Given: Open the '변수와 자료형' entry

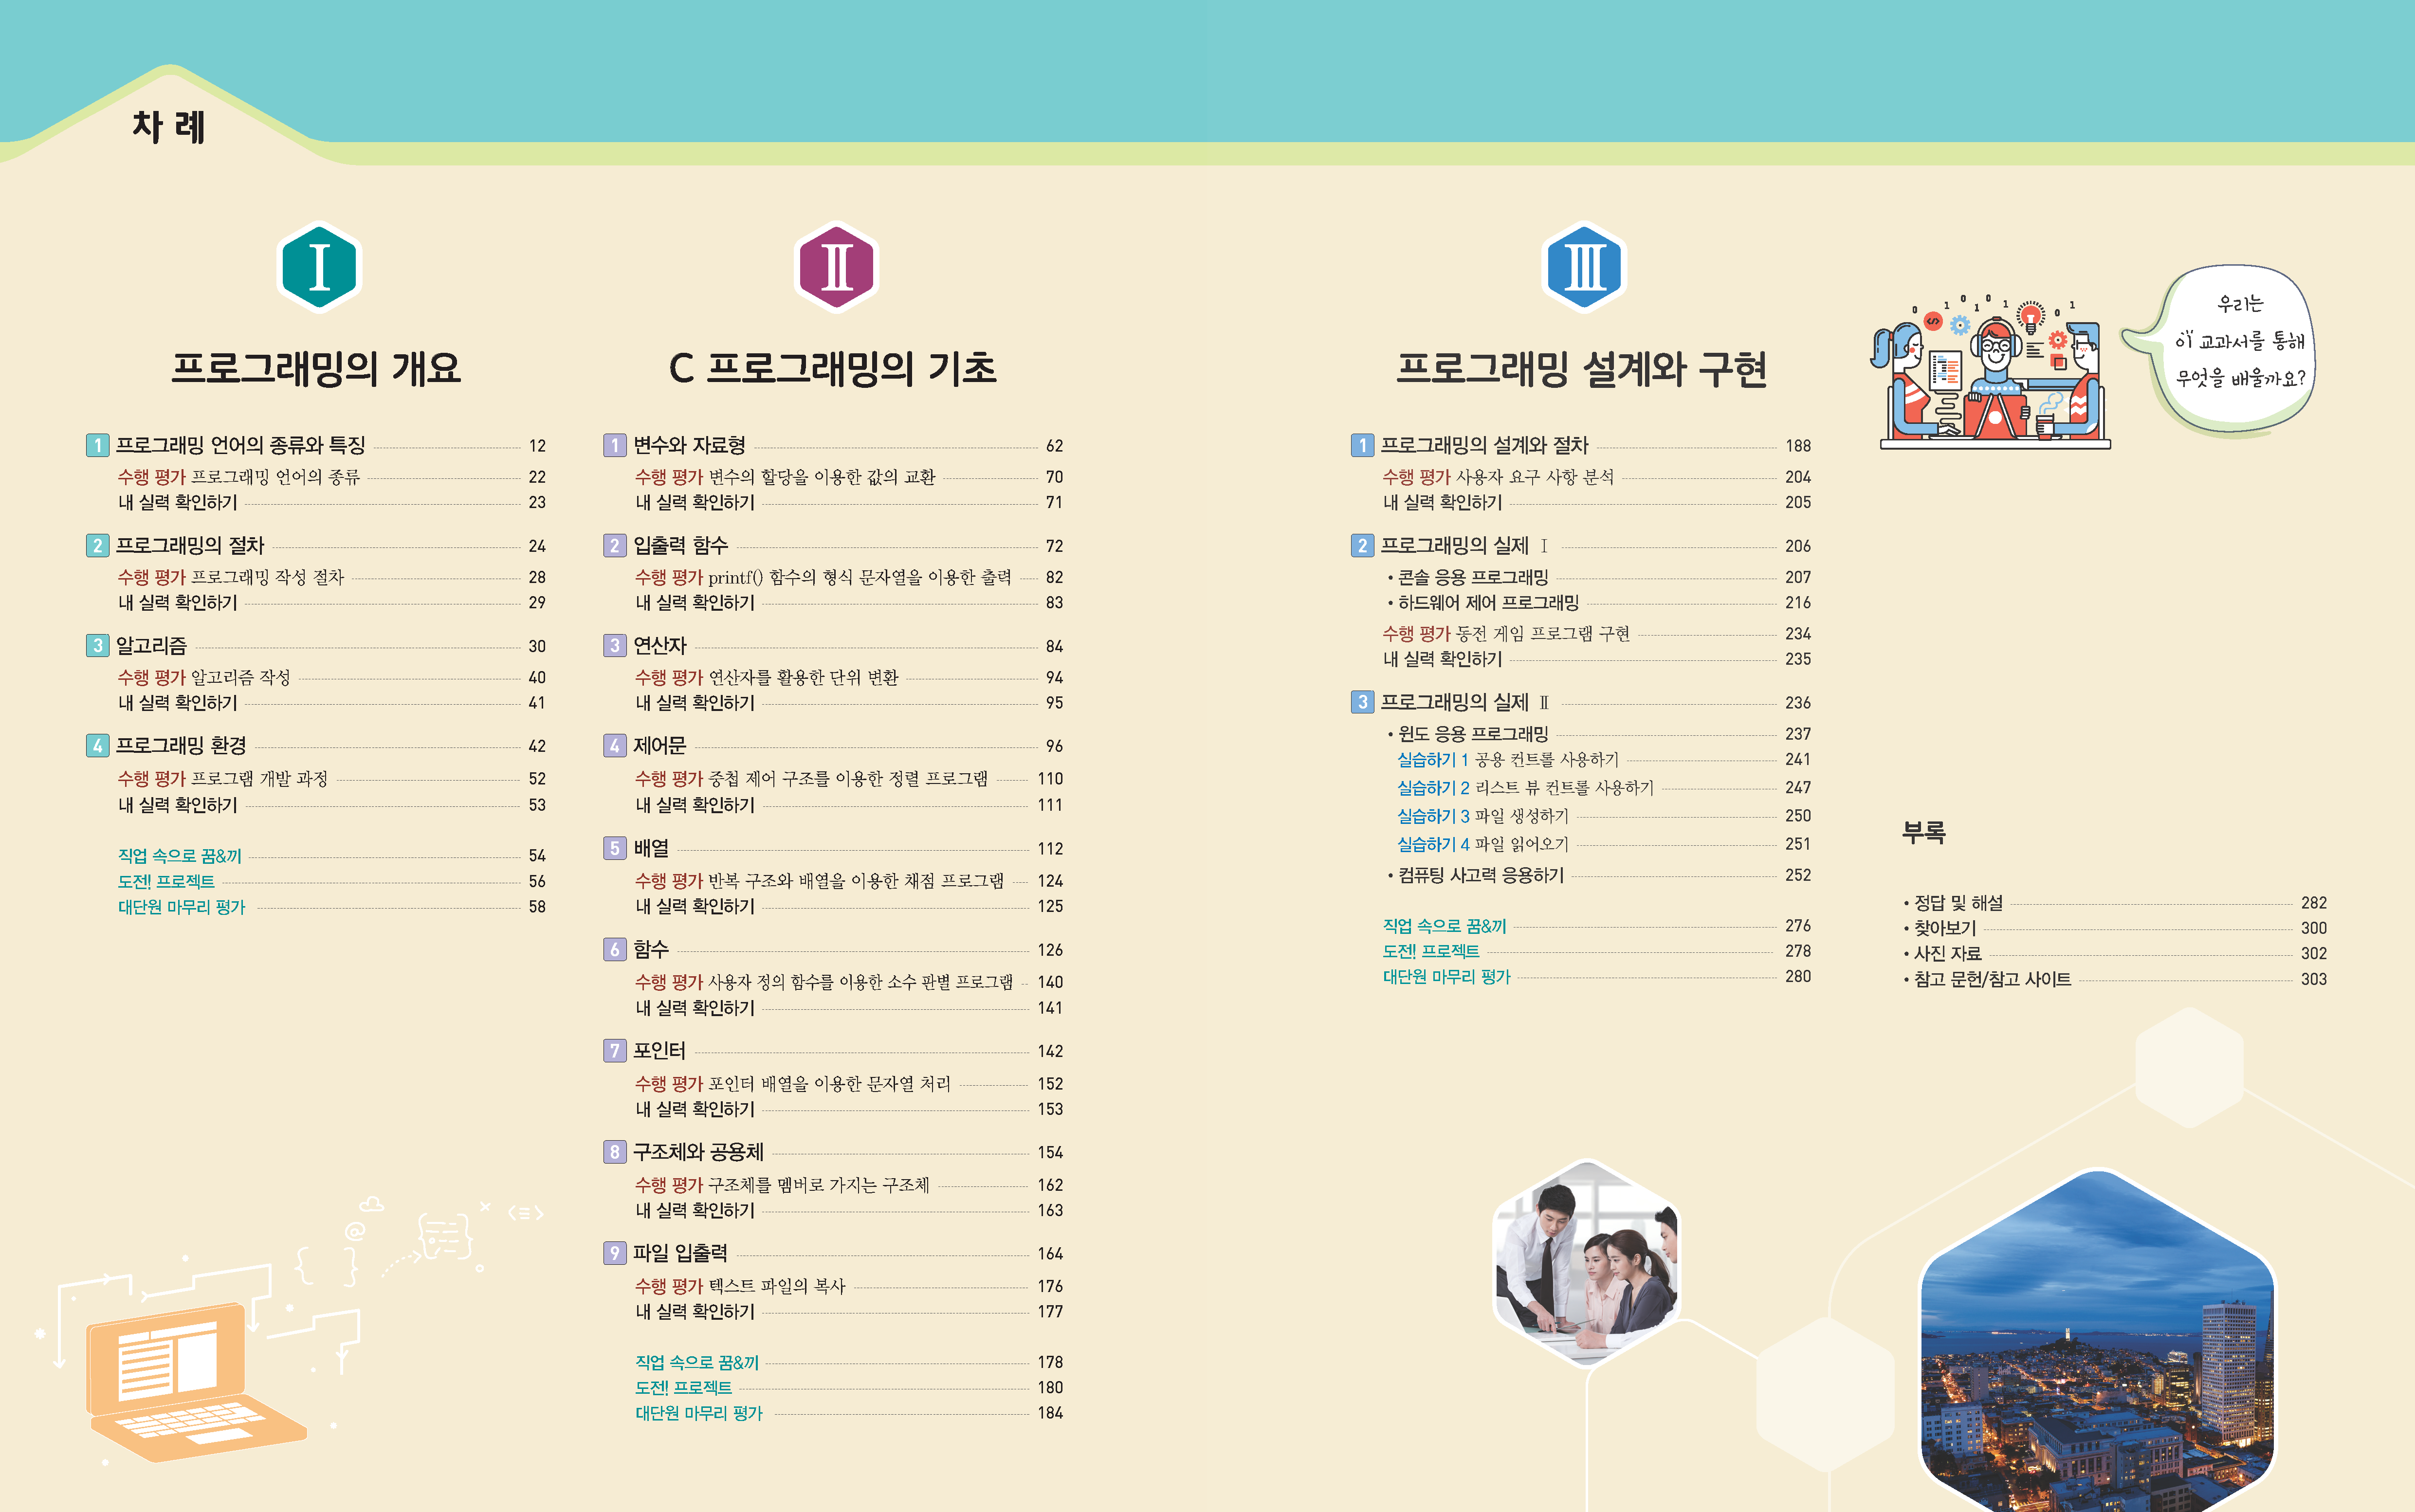Looking at the screenshot, I should (689, 445).
